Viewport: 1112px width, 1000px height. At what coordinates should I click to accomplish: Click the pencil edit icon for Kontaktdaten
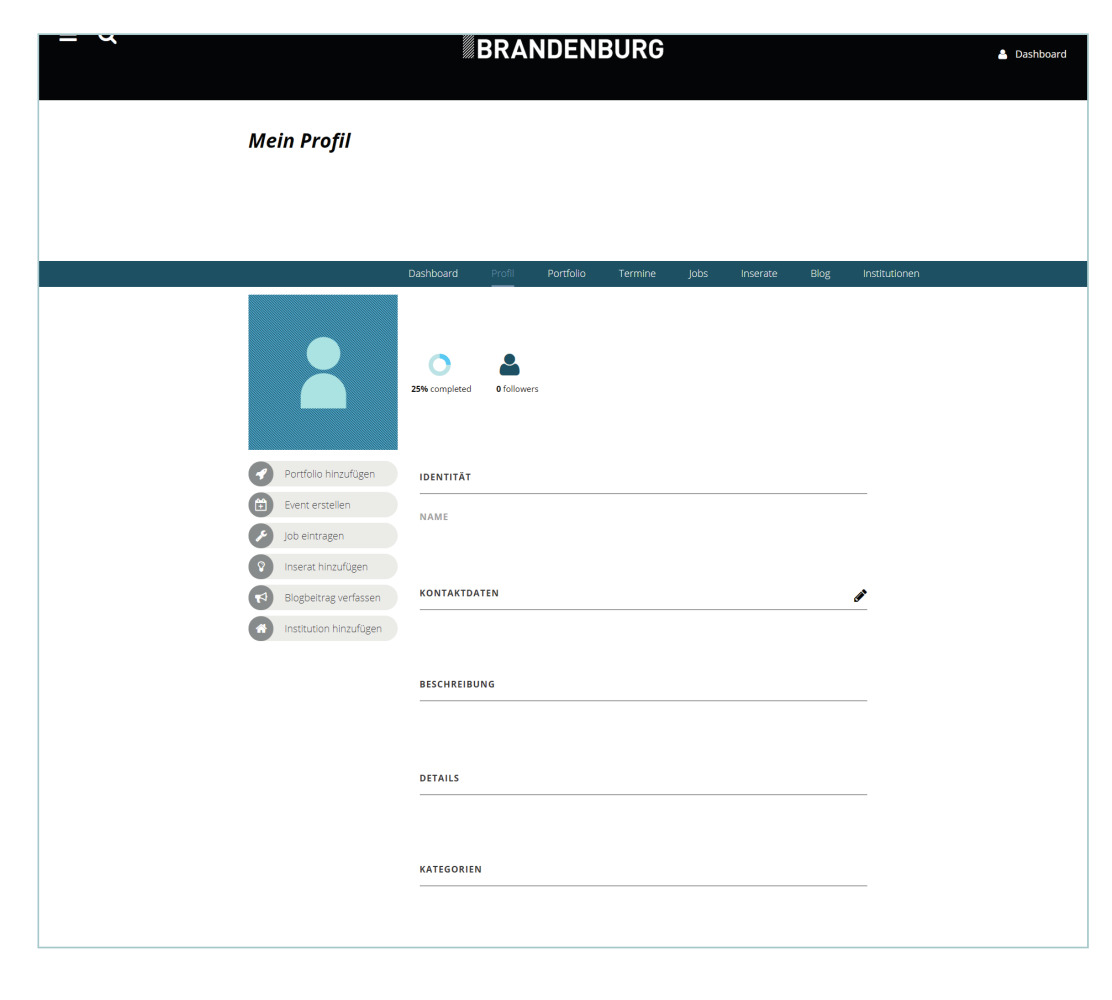click(859, 595)
